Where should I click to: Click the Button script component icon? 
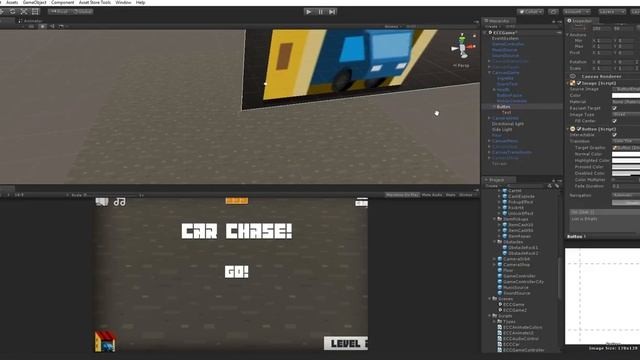[x=573, y=129]
